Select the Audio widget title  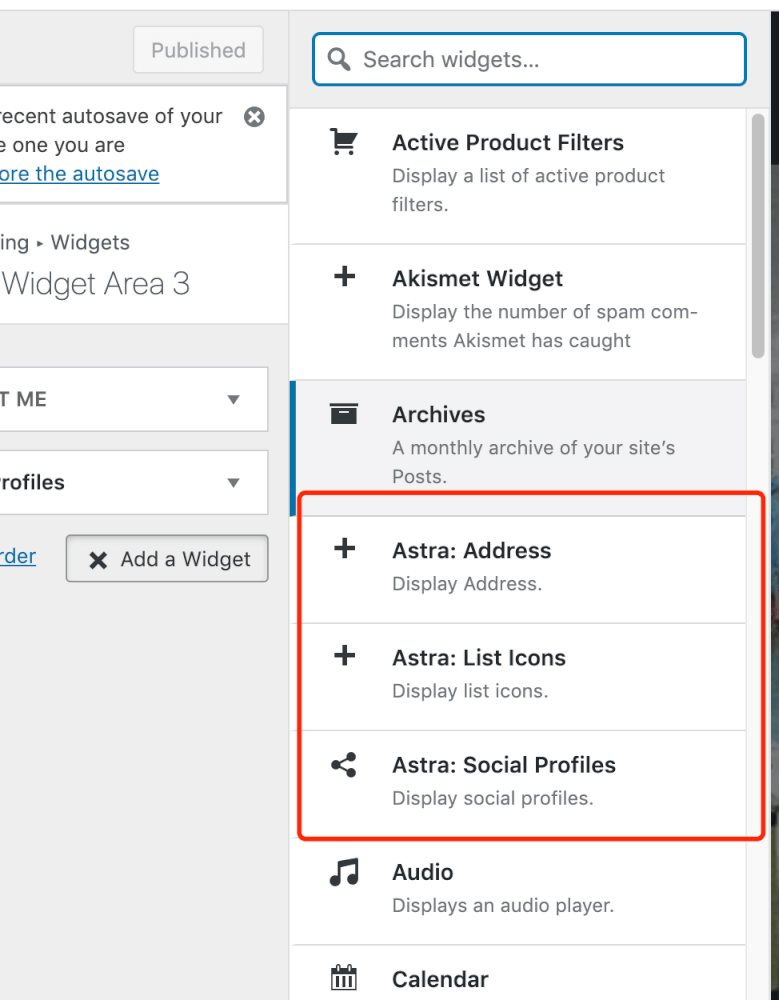423,872
